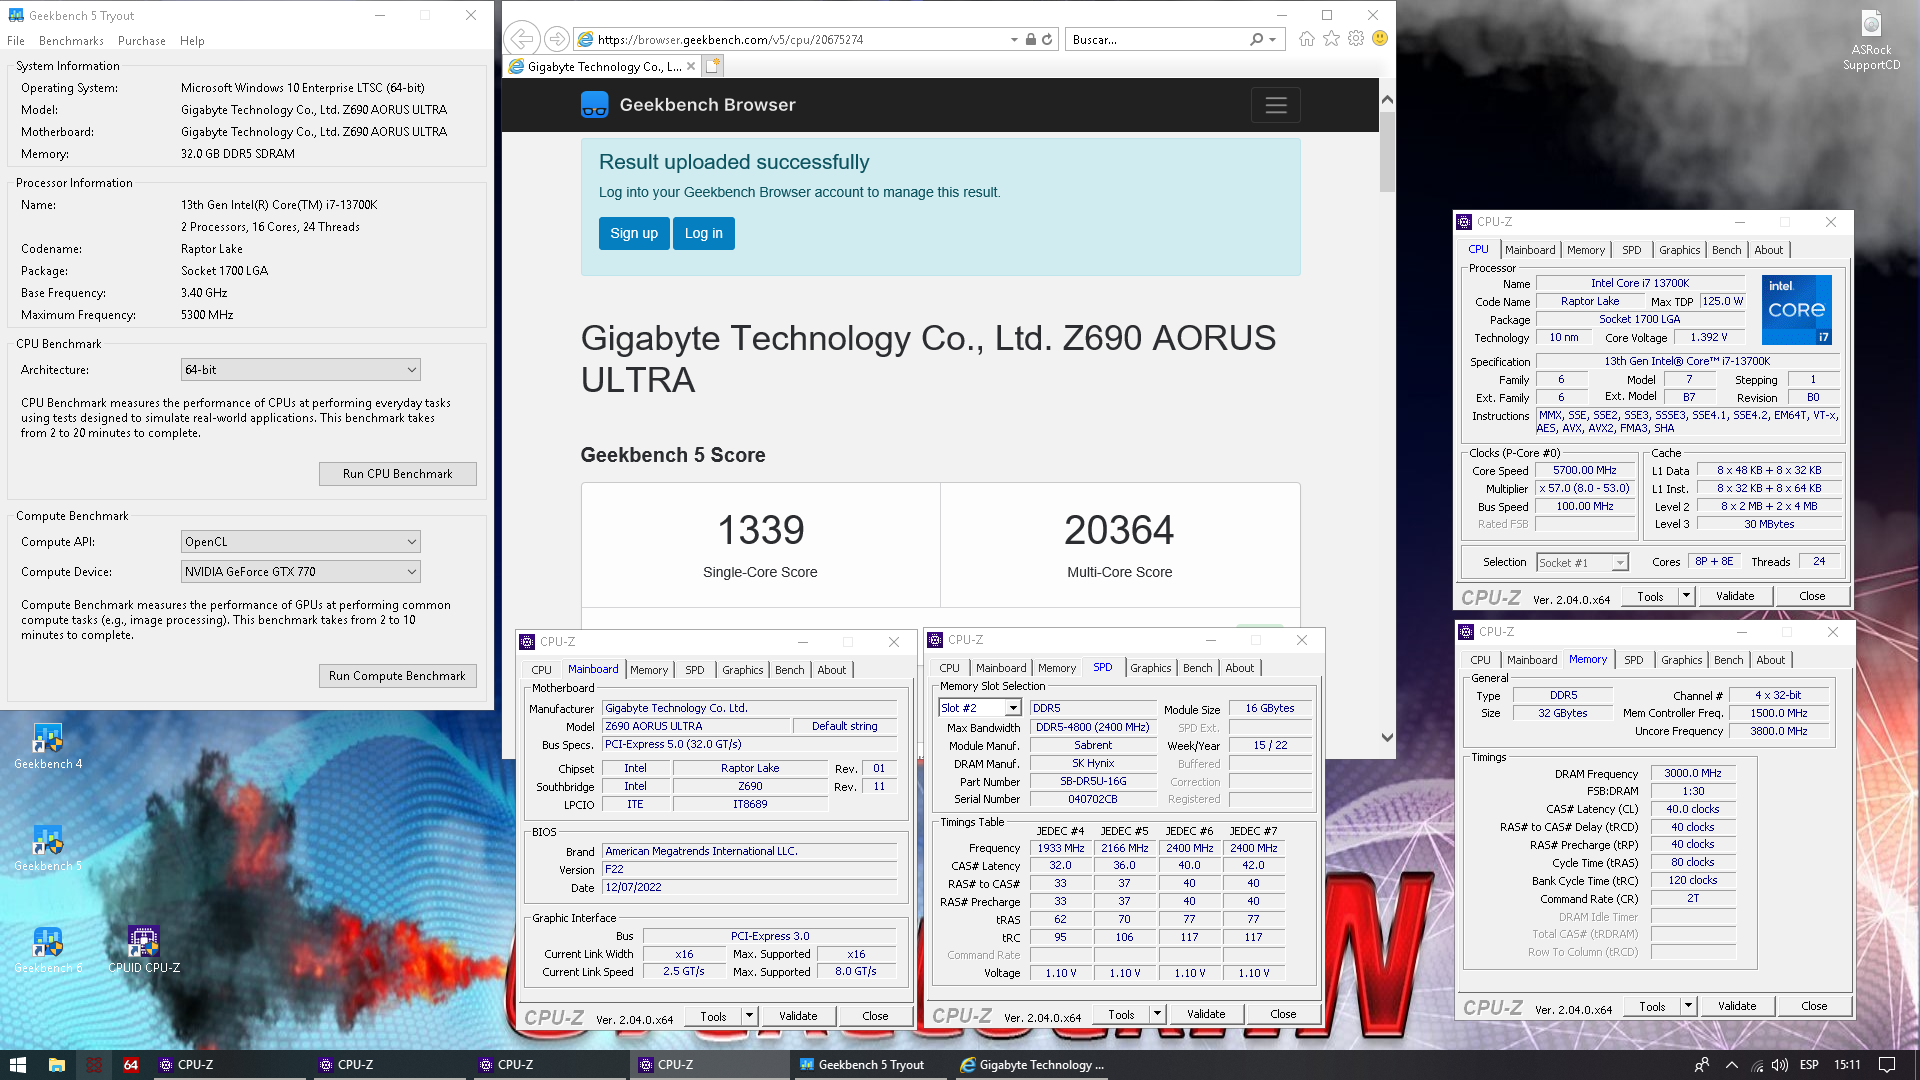Switch to Gigabyte Technology browser taskbar item

coord(1030,1065)
